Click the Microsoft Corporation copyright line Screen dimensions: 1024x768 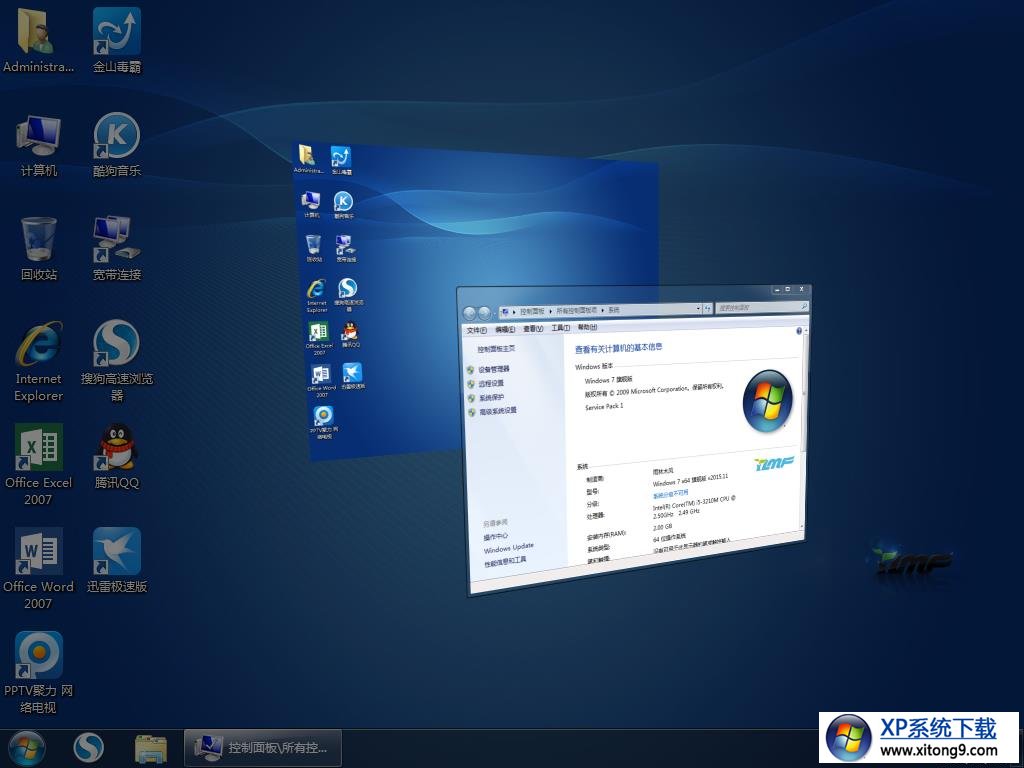pyautogui.click(x=654, y=391)
